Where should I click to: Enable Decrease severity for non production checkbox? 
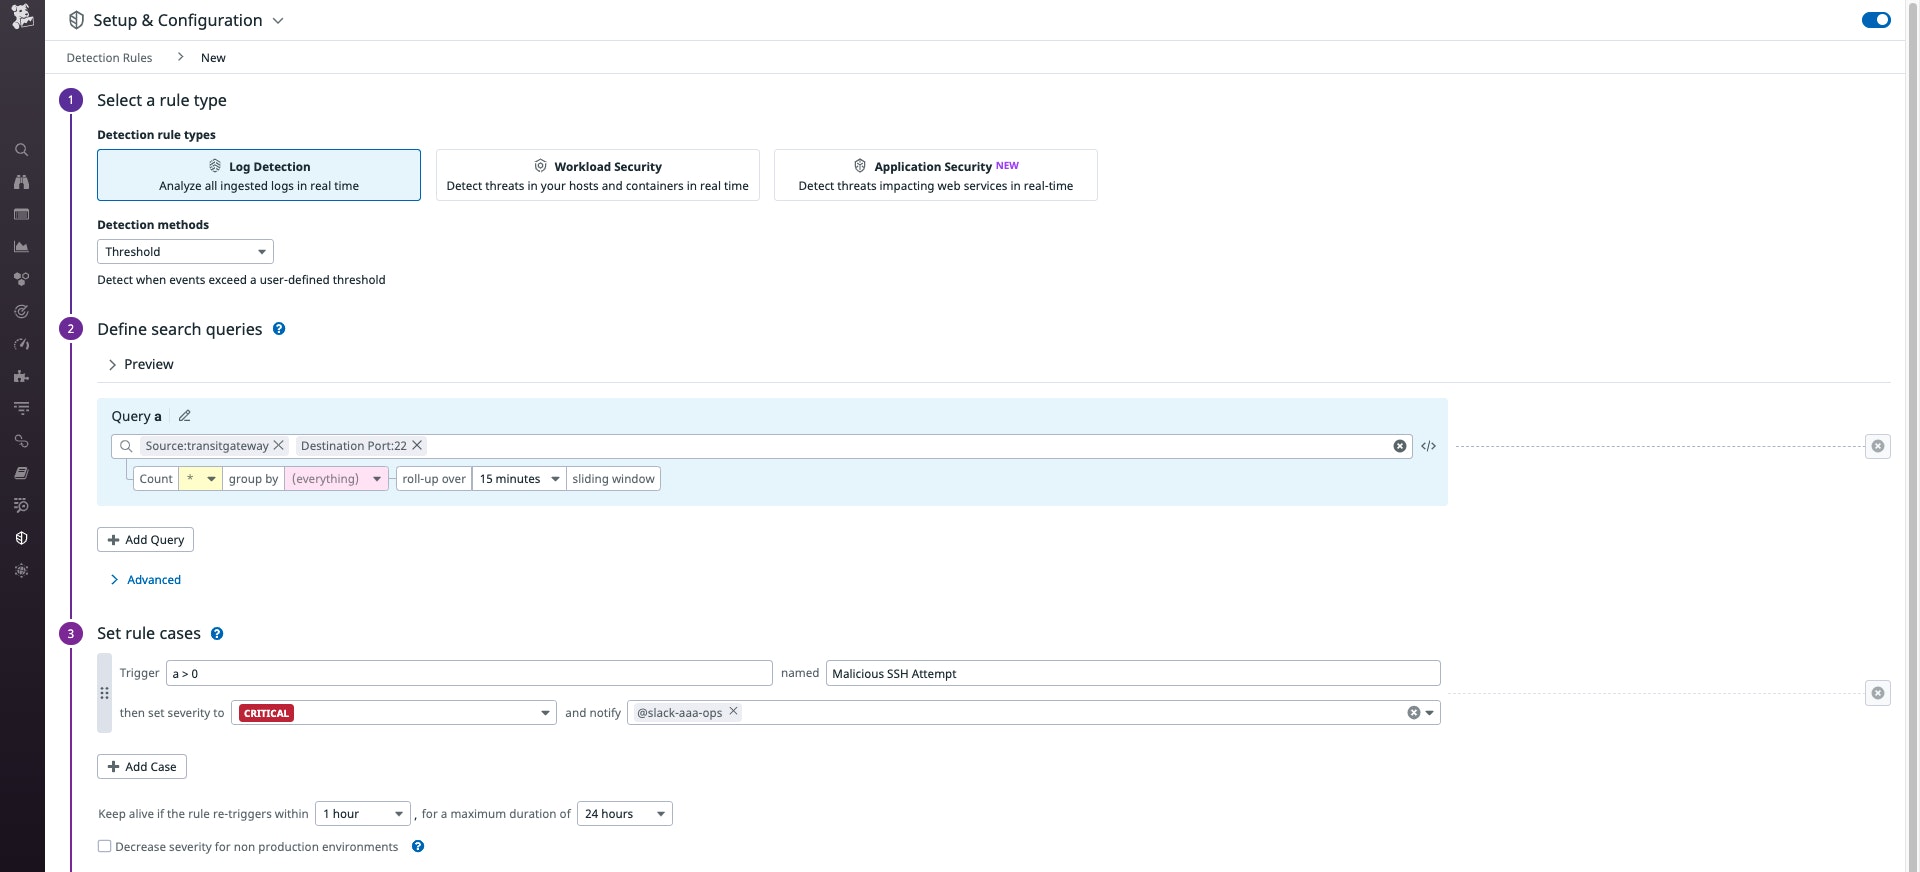[x=105, y=846]
